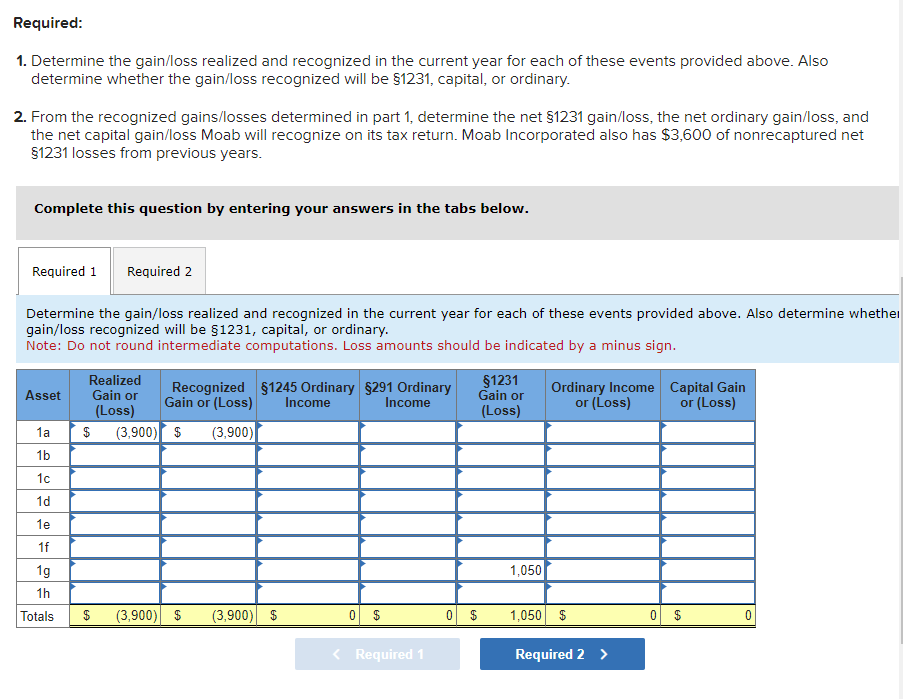Screen dimensions: 903x699
Task: Click the Capital Gain cell in row 1b
Action: (x=707, y=455)
